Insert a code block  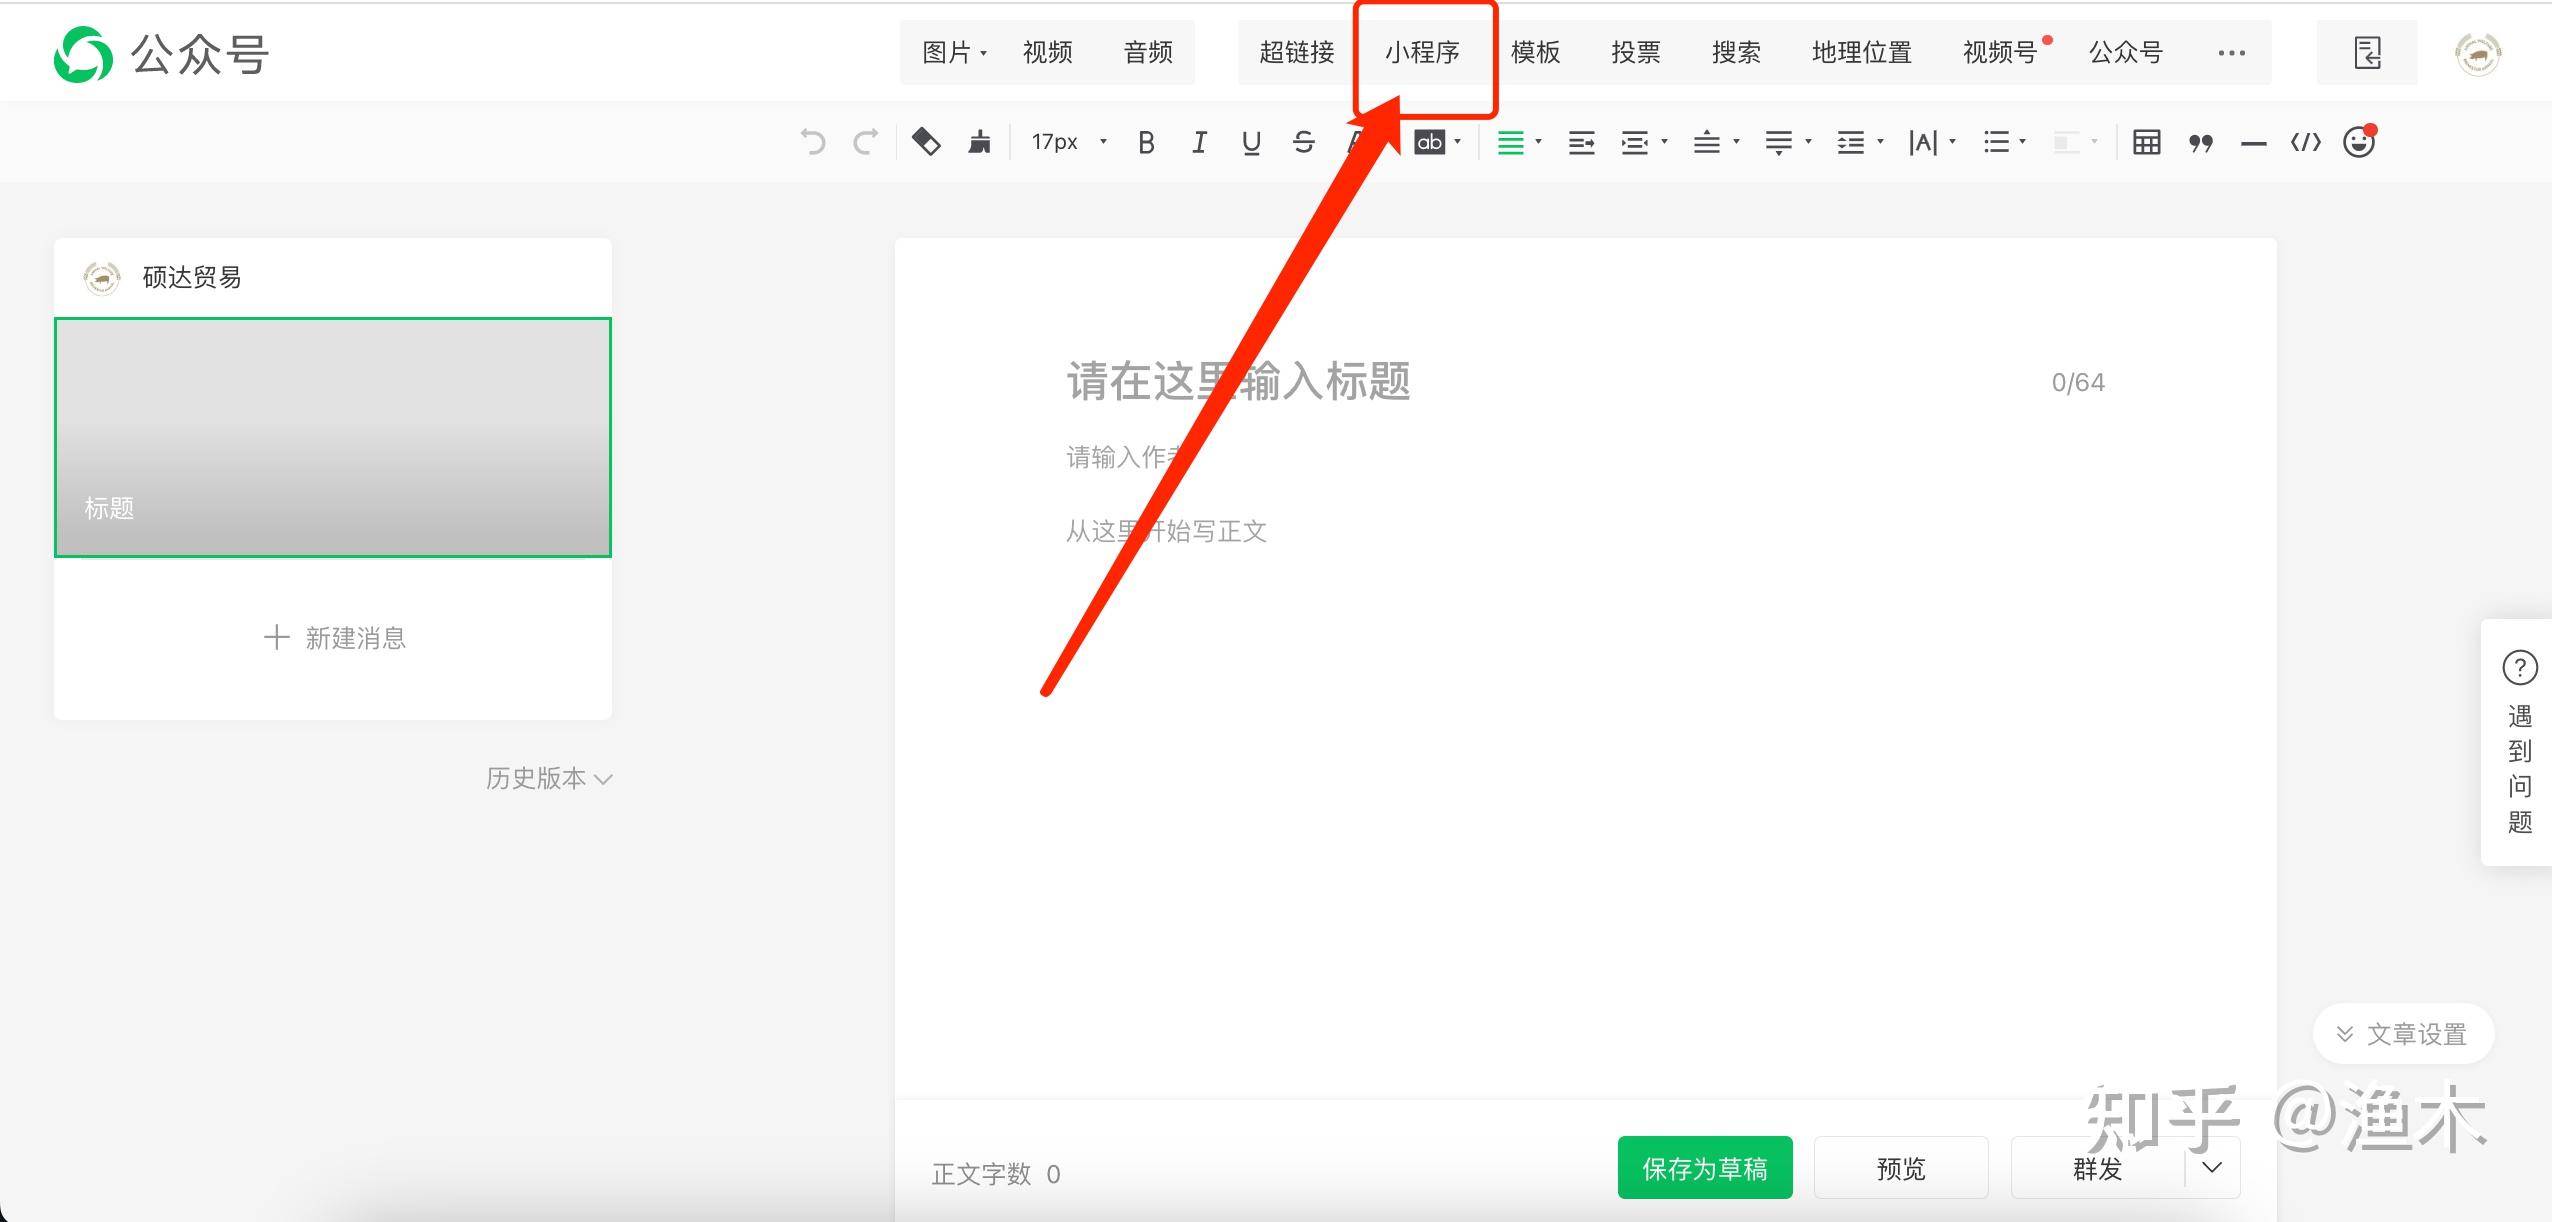(2305, 142)
